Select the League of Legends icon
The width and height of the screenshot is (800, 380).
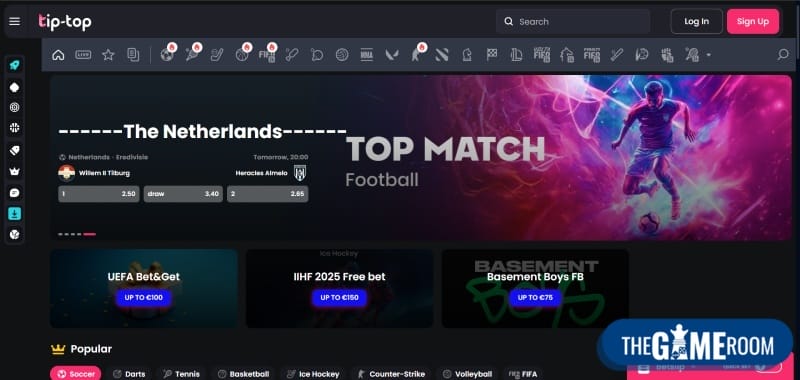(x=516, y=55)
